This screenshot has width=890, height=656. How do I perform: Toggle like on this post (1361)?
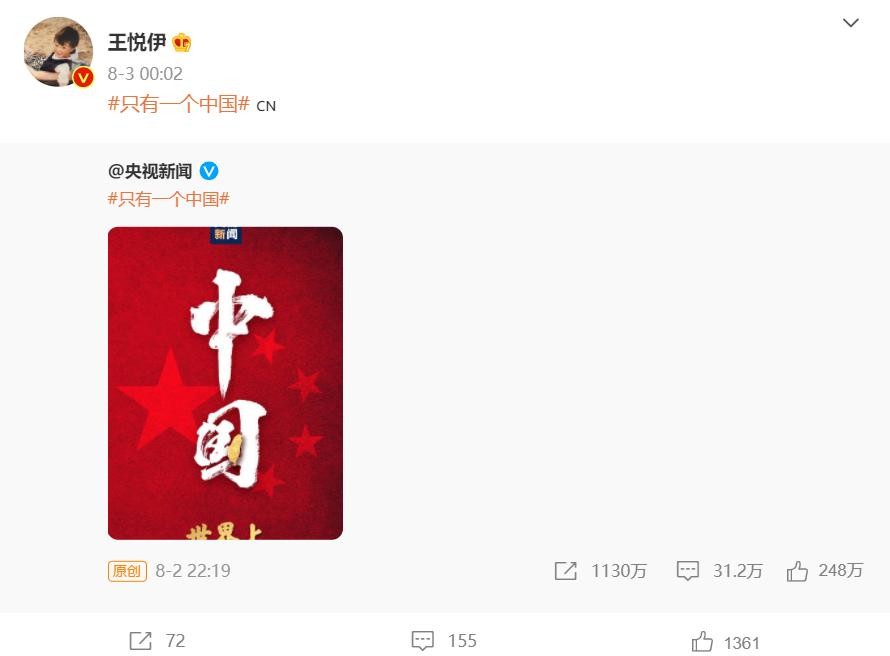(702, 642)
